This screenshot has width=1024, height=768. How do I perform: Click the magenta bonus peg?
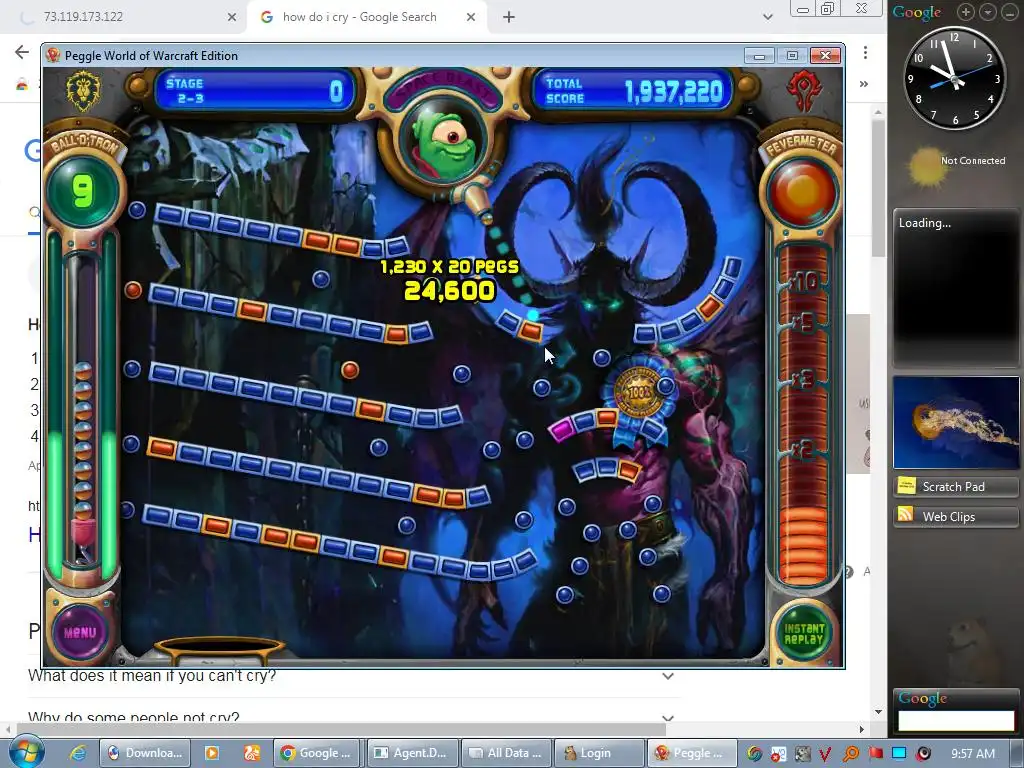point(562,430)
